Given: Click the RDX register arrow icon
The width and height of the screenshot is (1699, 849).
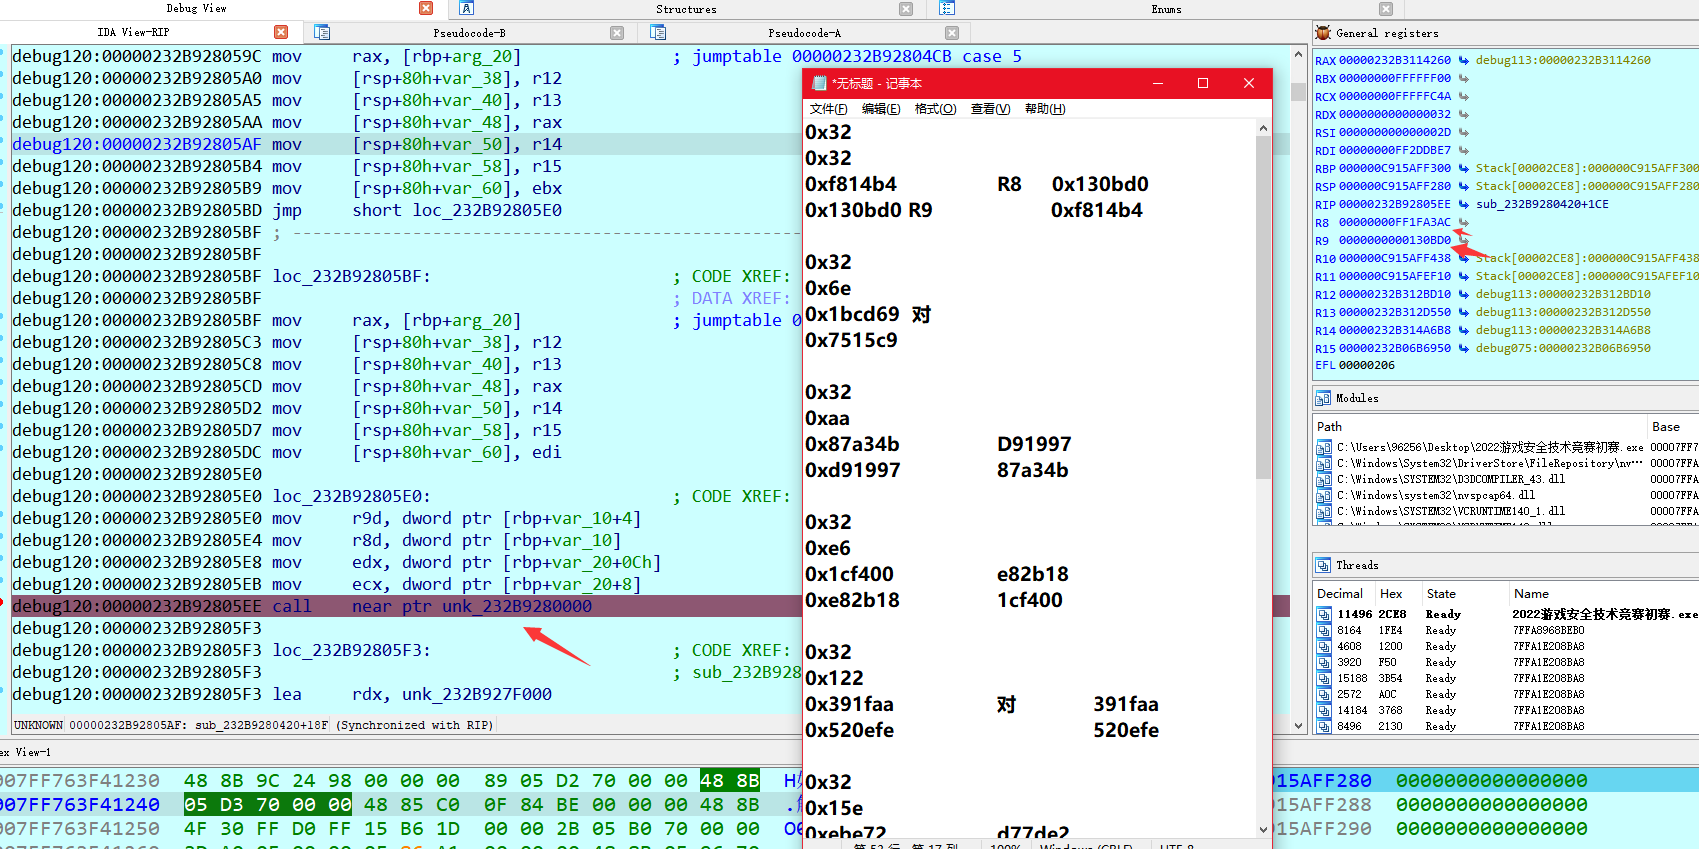Looking at the screenshot, I should 1463,114.
